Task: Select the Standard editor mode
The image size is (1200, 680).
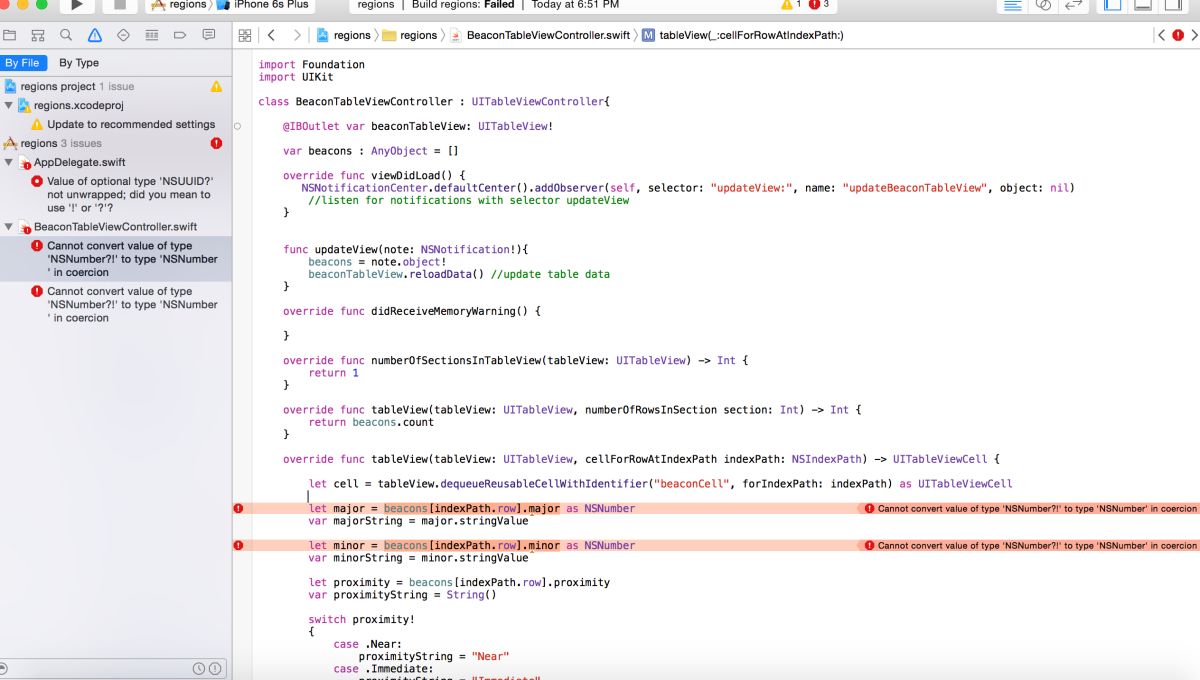Action: tap(1012, 5)
